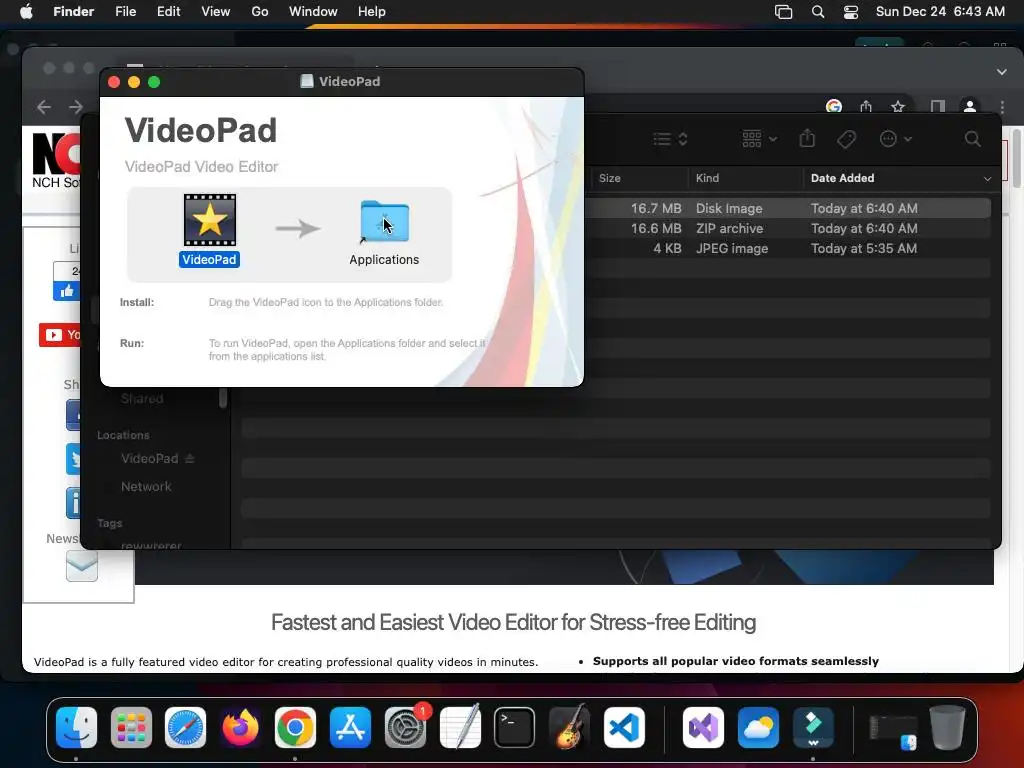The height and width of the screenshot is (768, 1024).
Task: Open Chrome profile avatar
Action: 970,106
